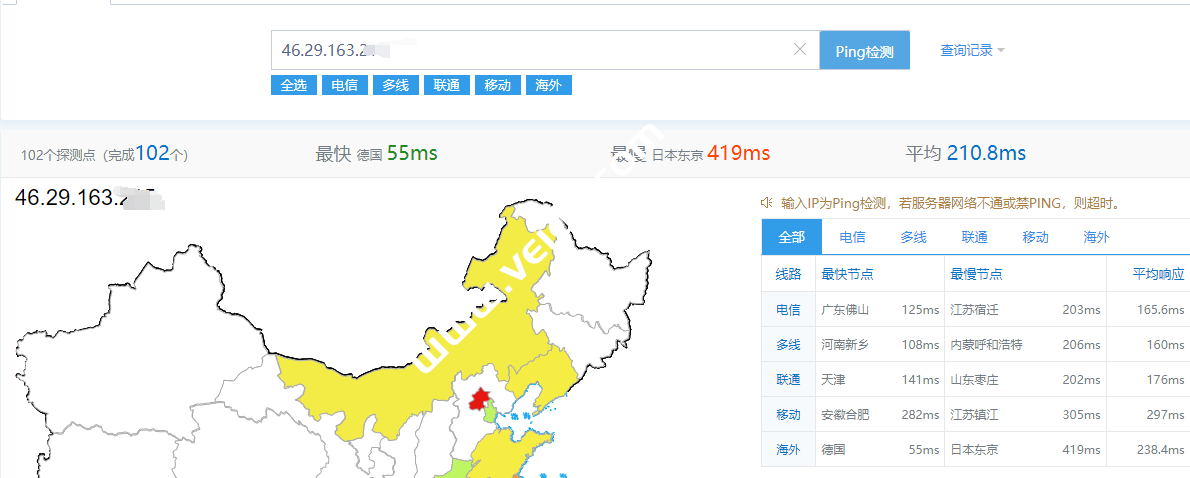Image resolution: width=1190 pixels, height=478 pixels.
Task: Click the 江苏镇江 slowest node cell
Action: point(974,414)
